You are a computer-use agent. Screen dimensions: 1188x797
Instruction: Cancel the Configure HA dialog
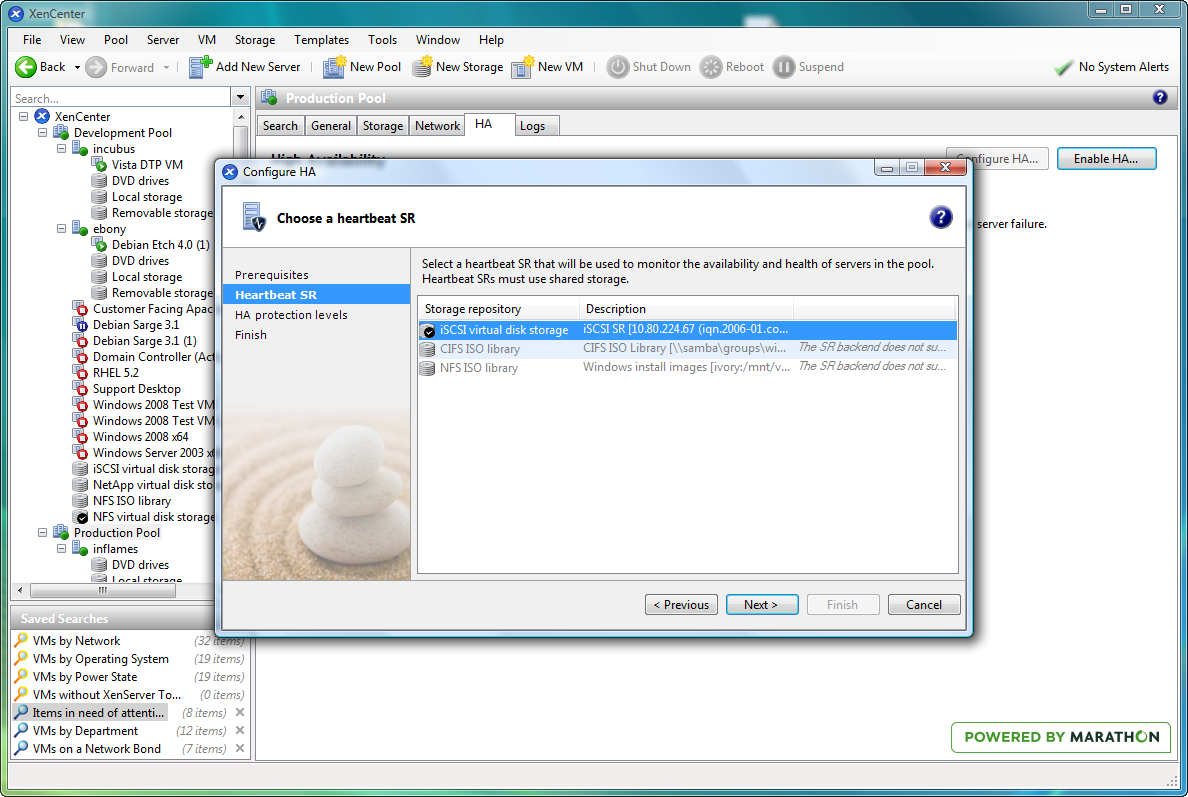924,605
